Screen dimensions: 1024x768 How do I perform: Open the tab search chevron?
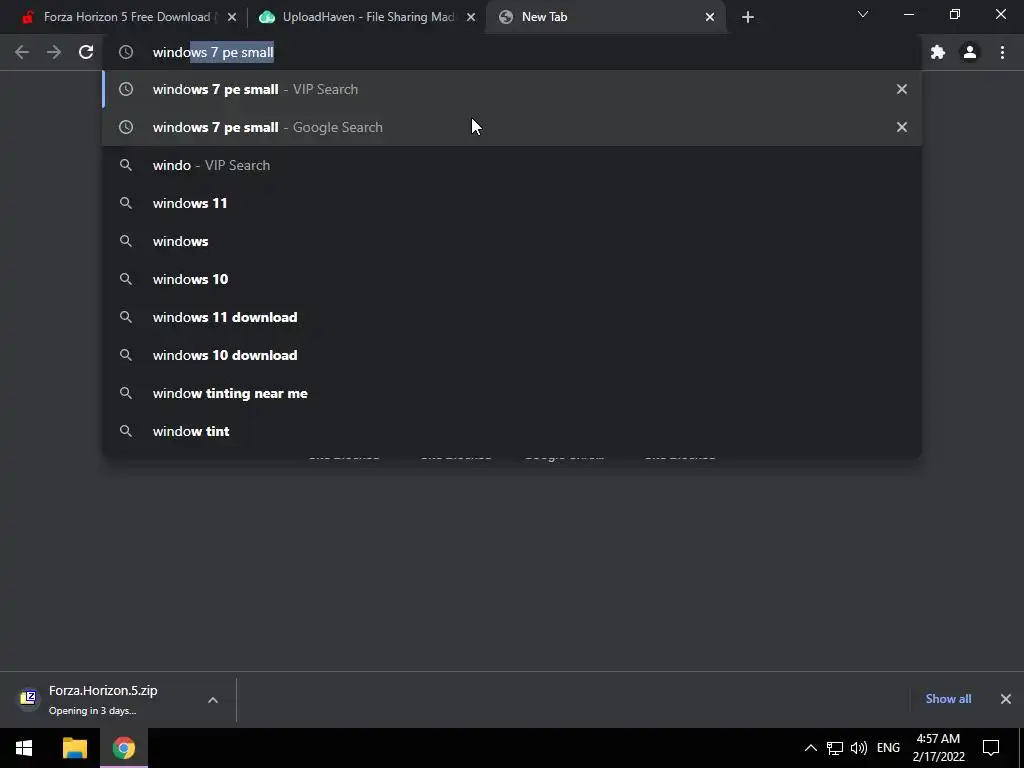click(863, 14)
